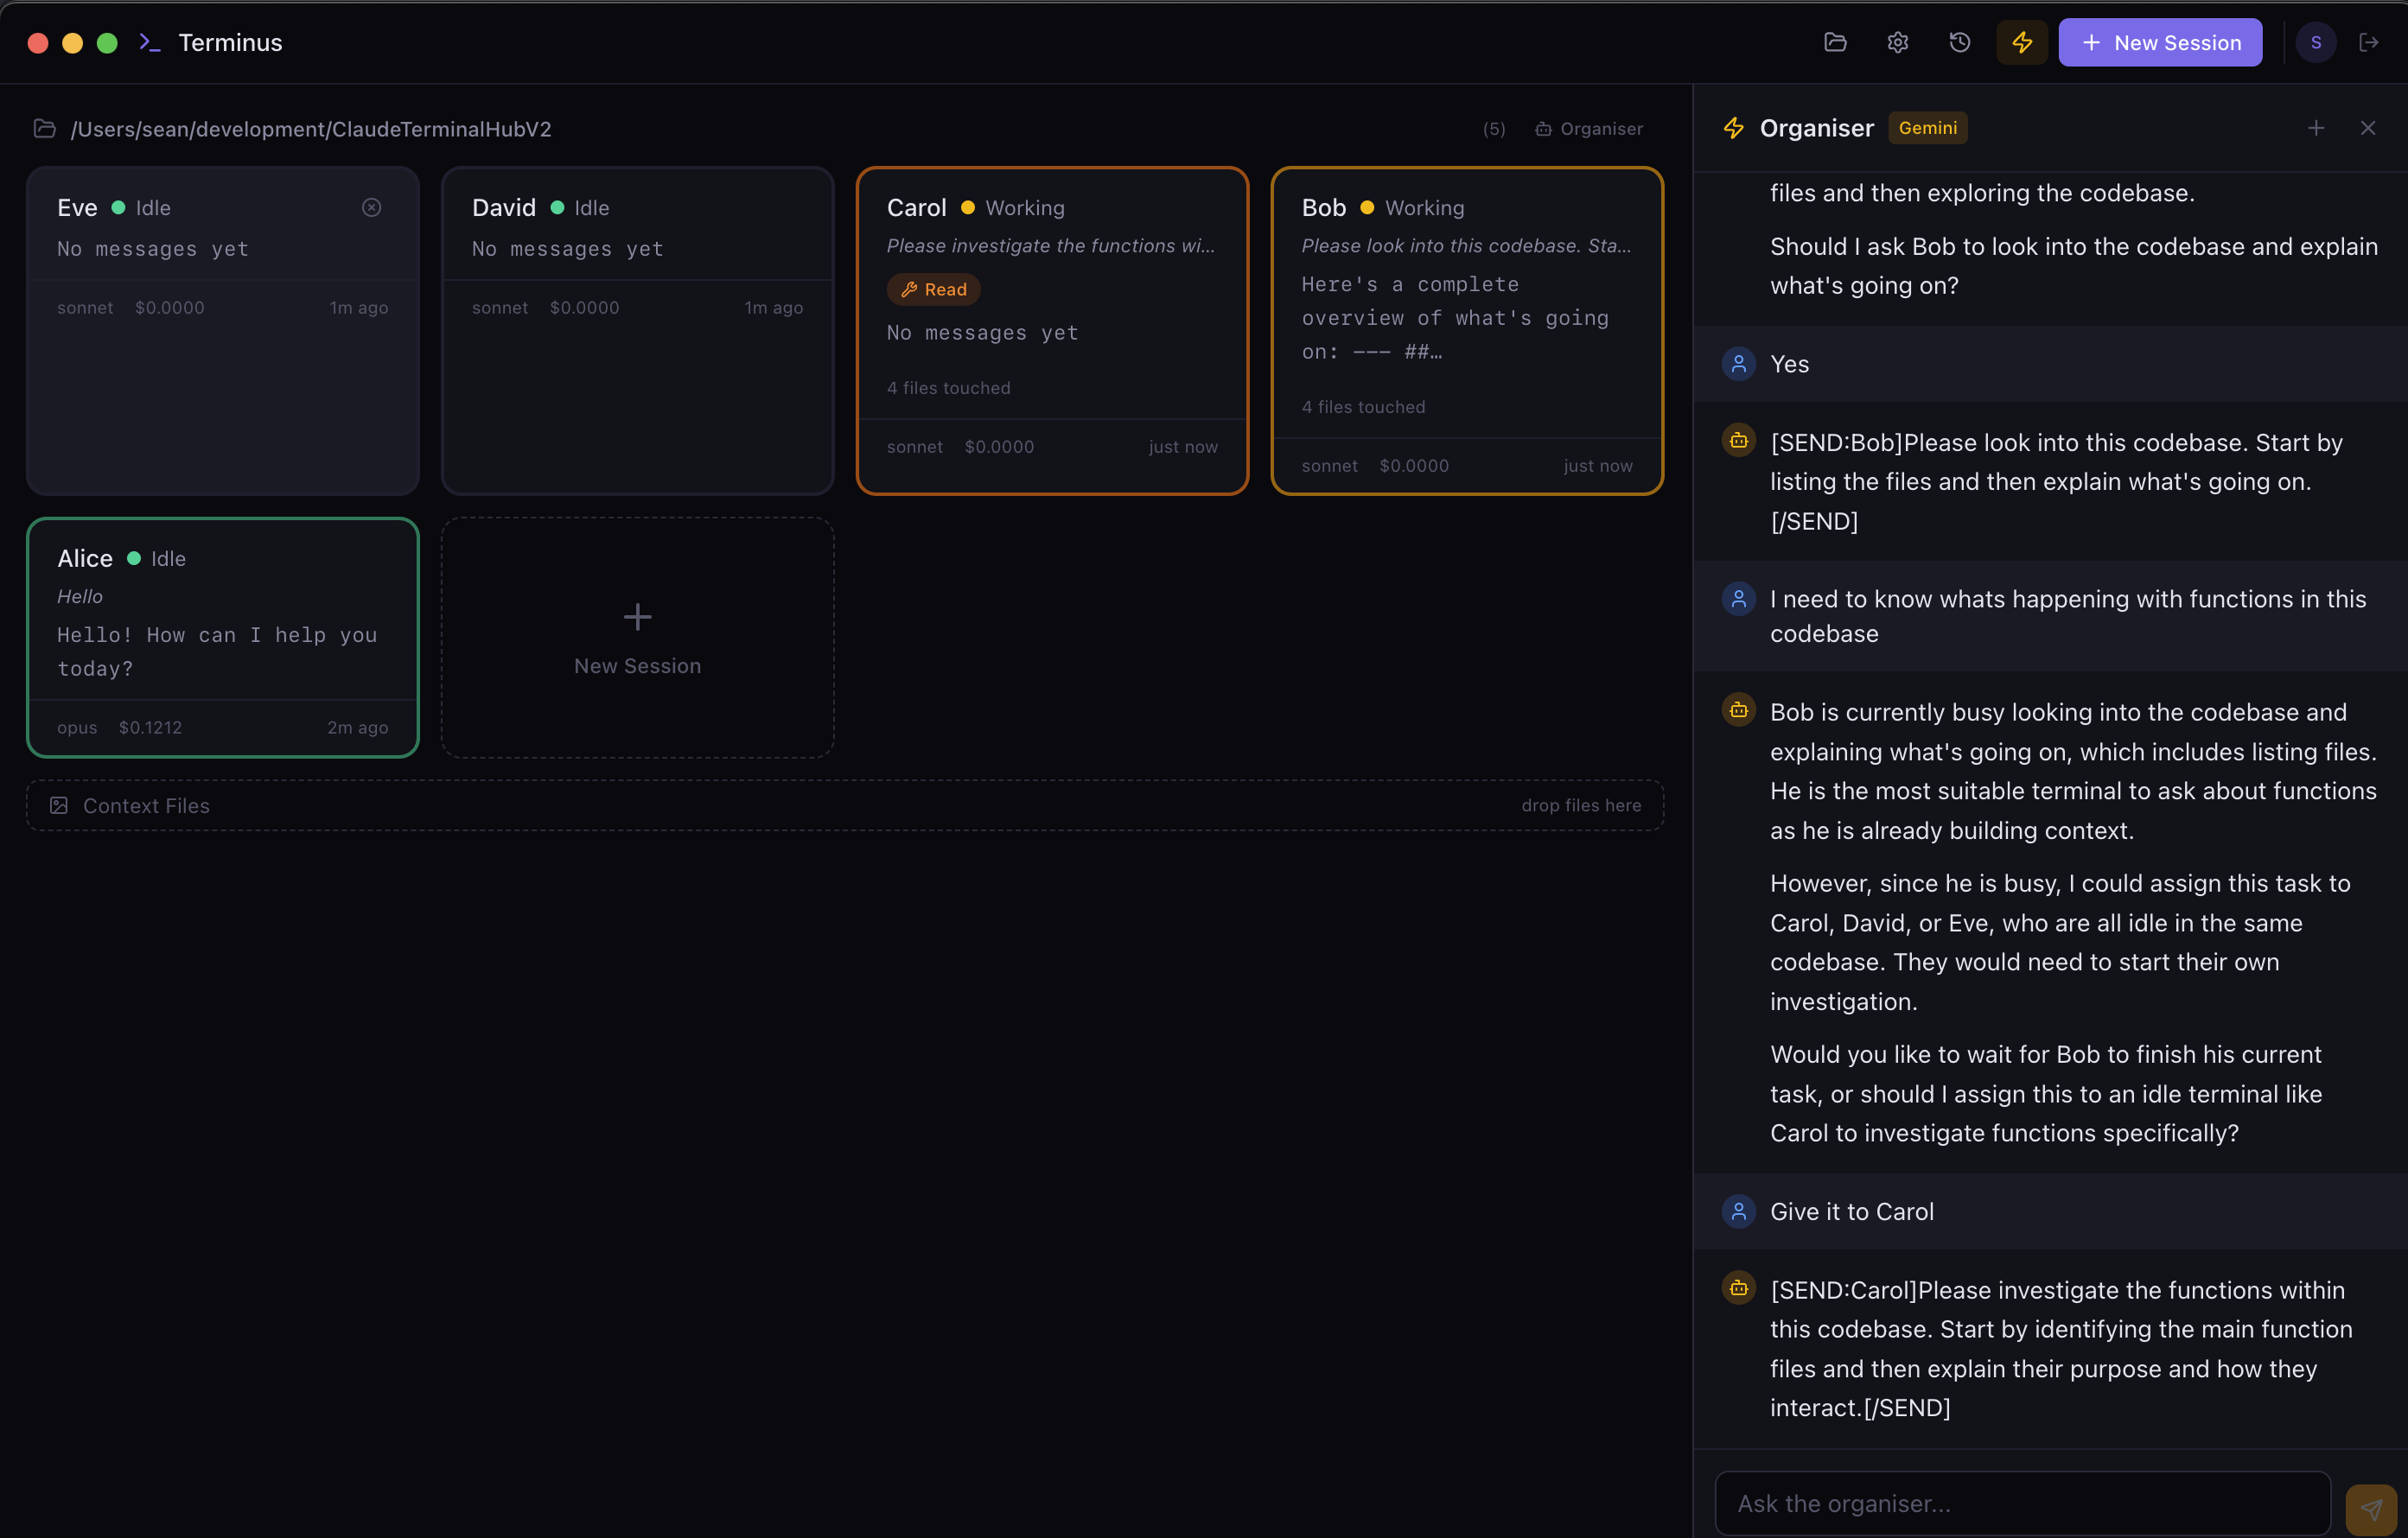
Task: Open the opus model selector on Alice's card
Action: 76,727
